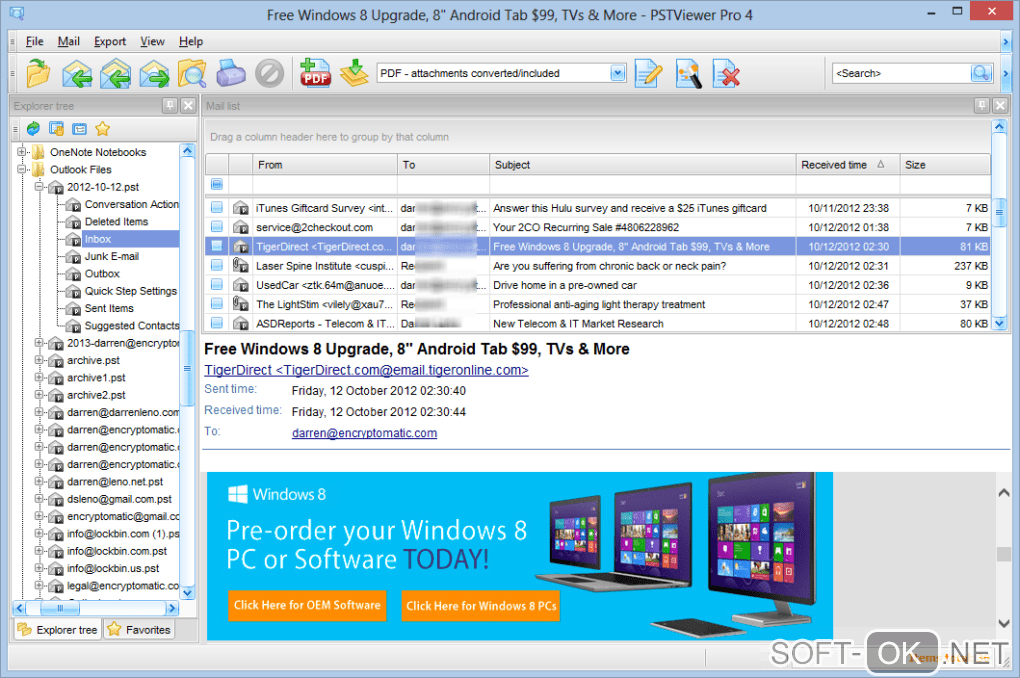Click into the Search input field

902,73
